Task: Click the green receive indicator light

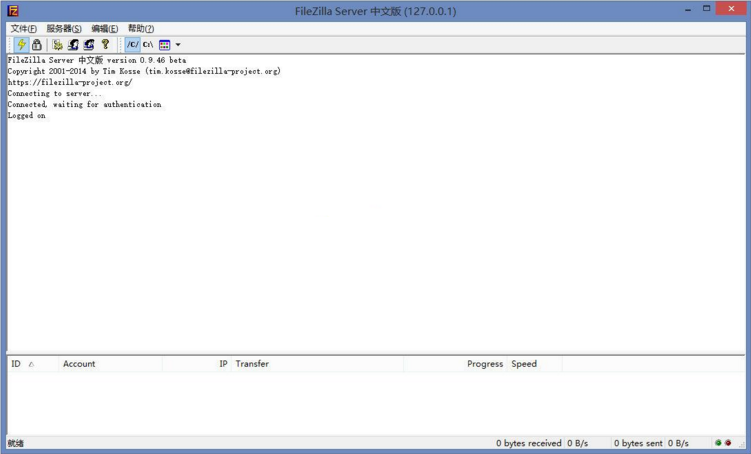Action: pyautogui.click(x=718, y=443)
